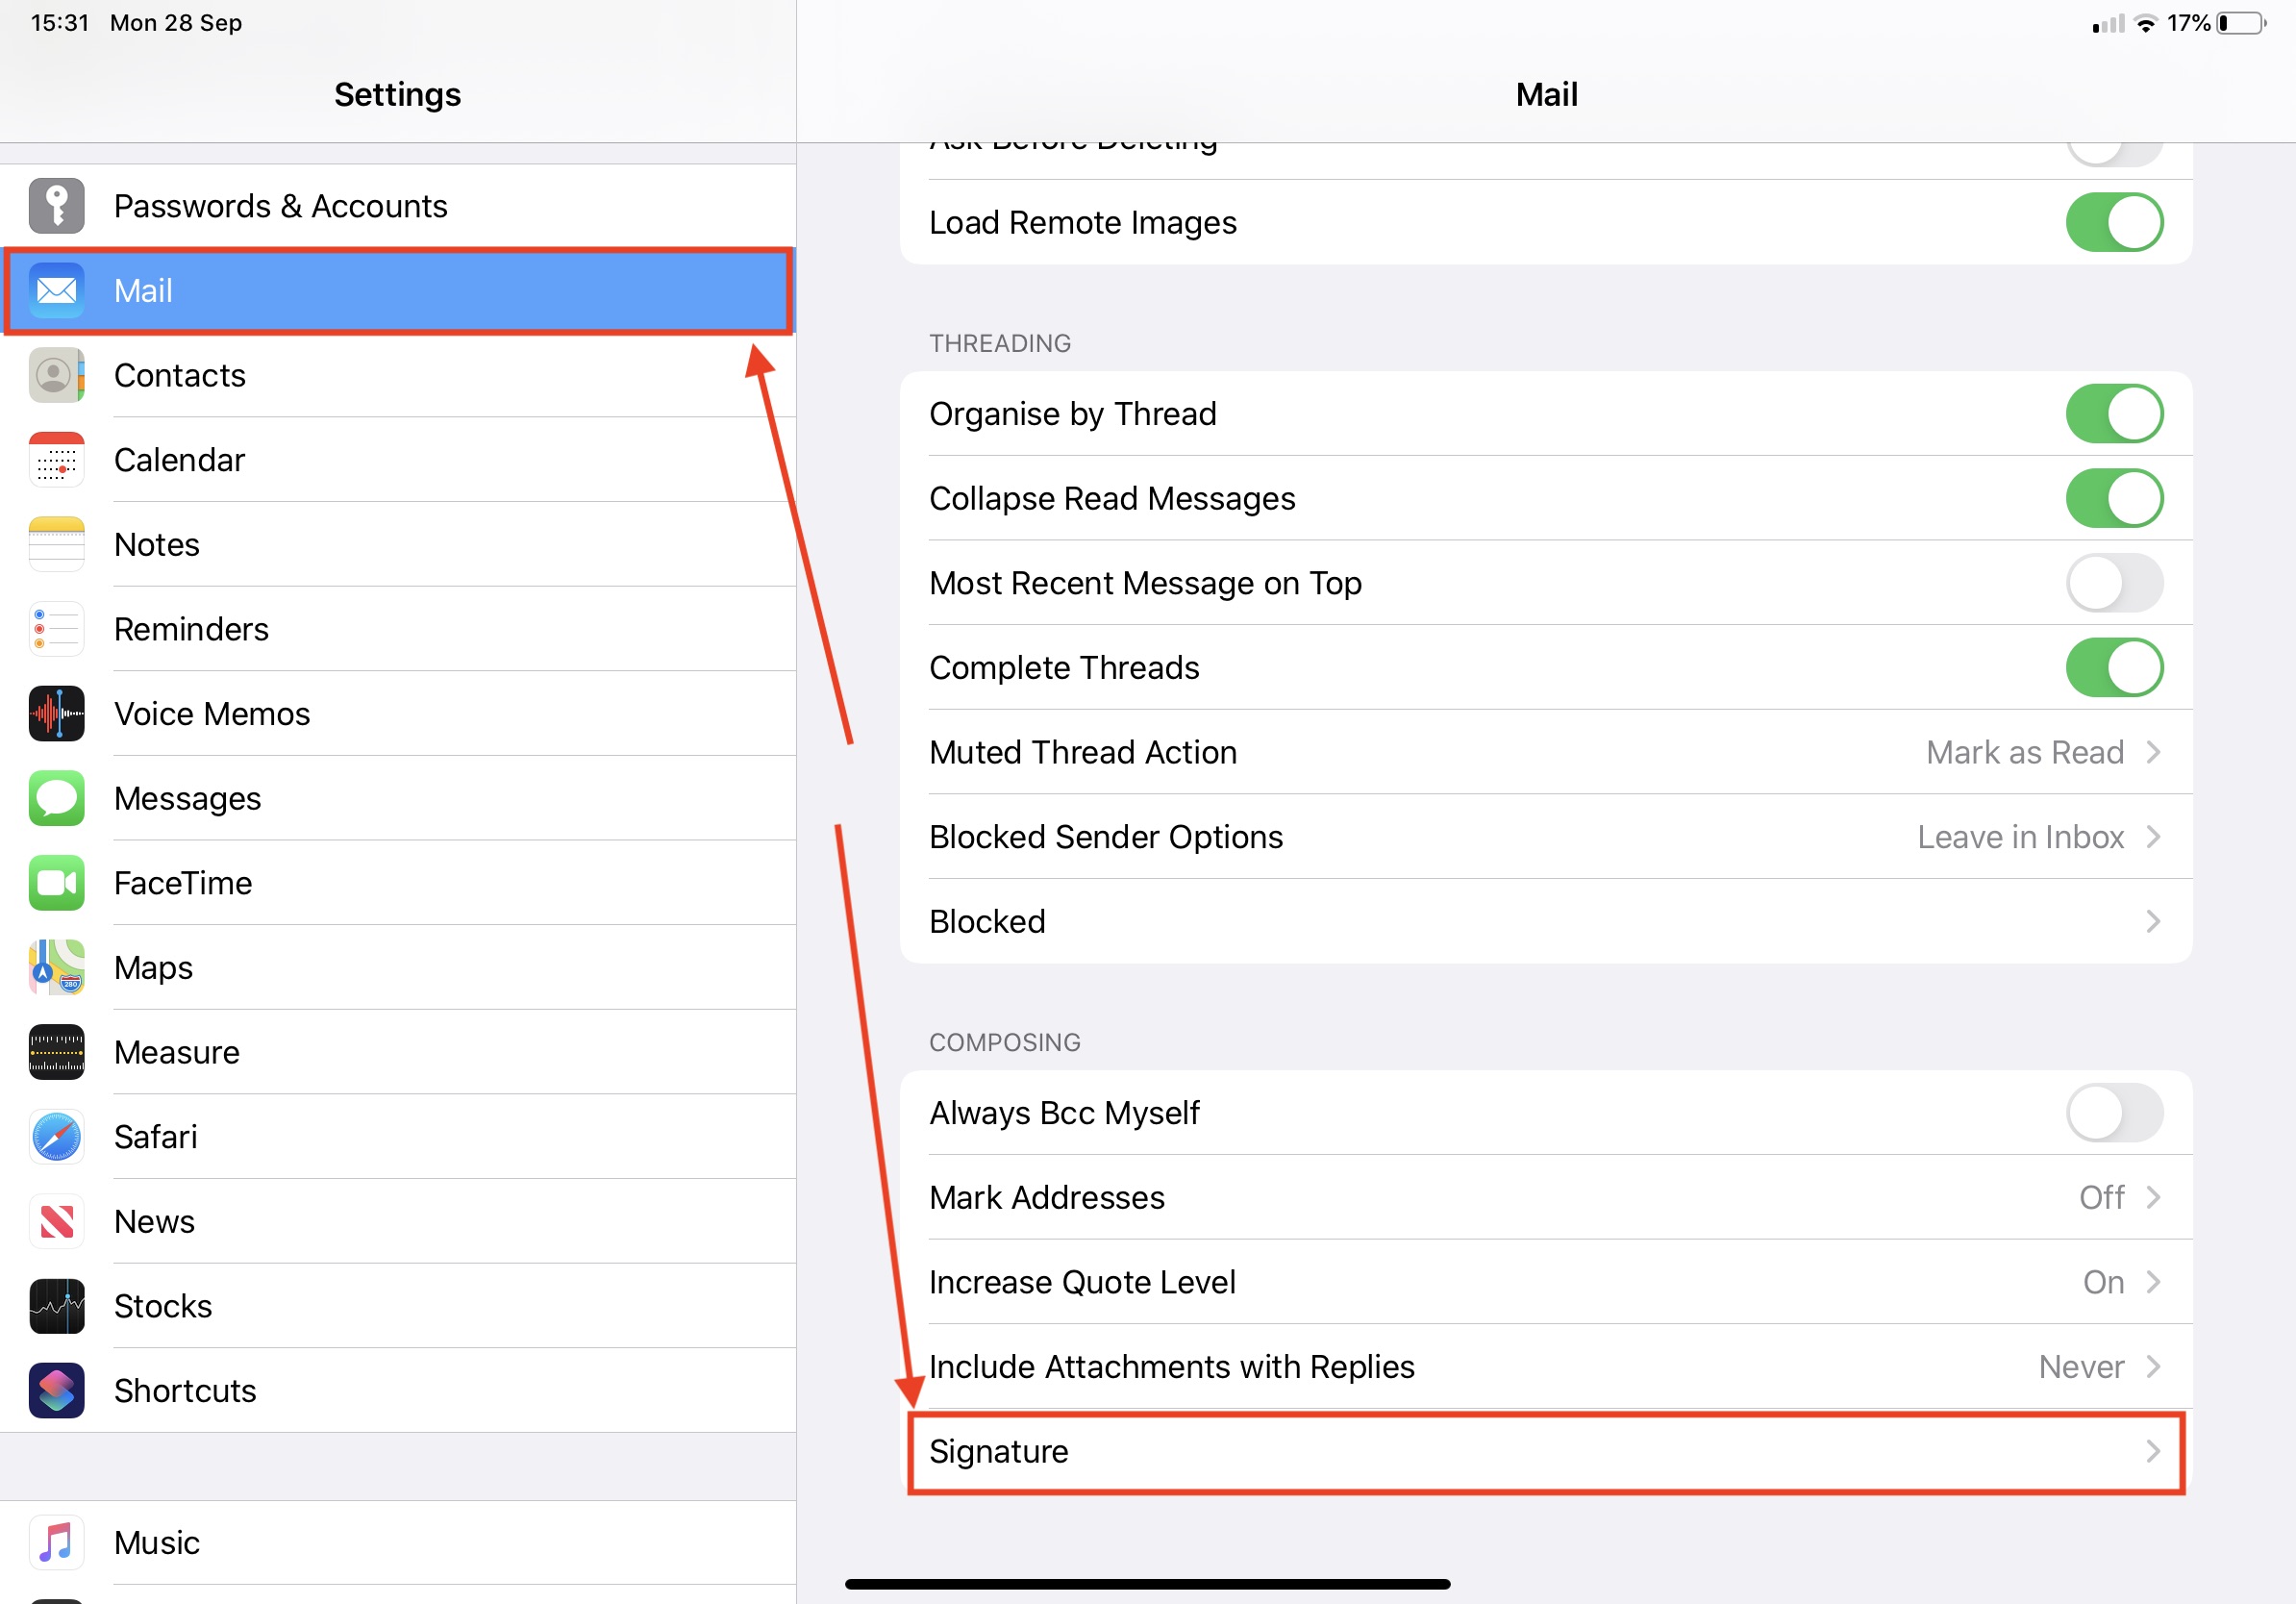Tap the Calendar icon

[x=56, y=460]
